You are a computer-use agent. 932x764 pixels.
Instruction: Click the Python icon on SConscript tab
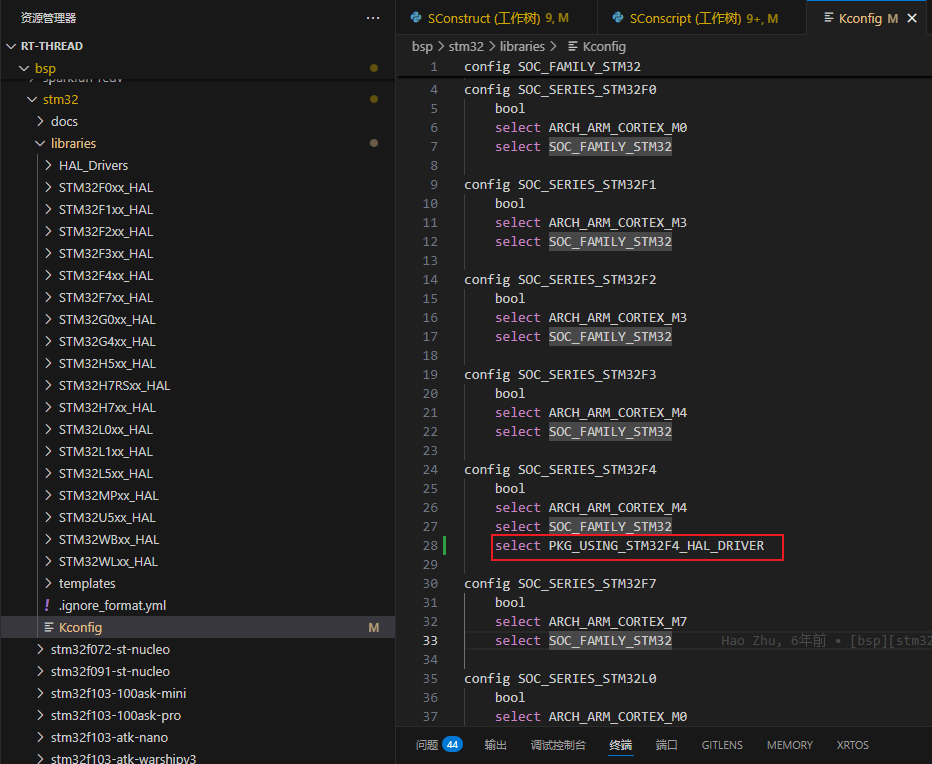[618, 18]
